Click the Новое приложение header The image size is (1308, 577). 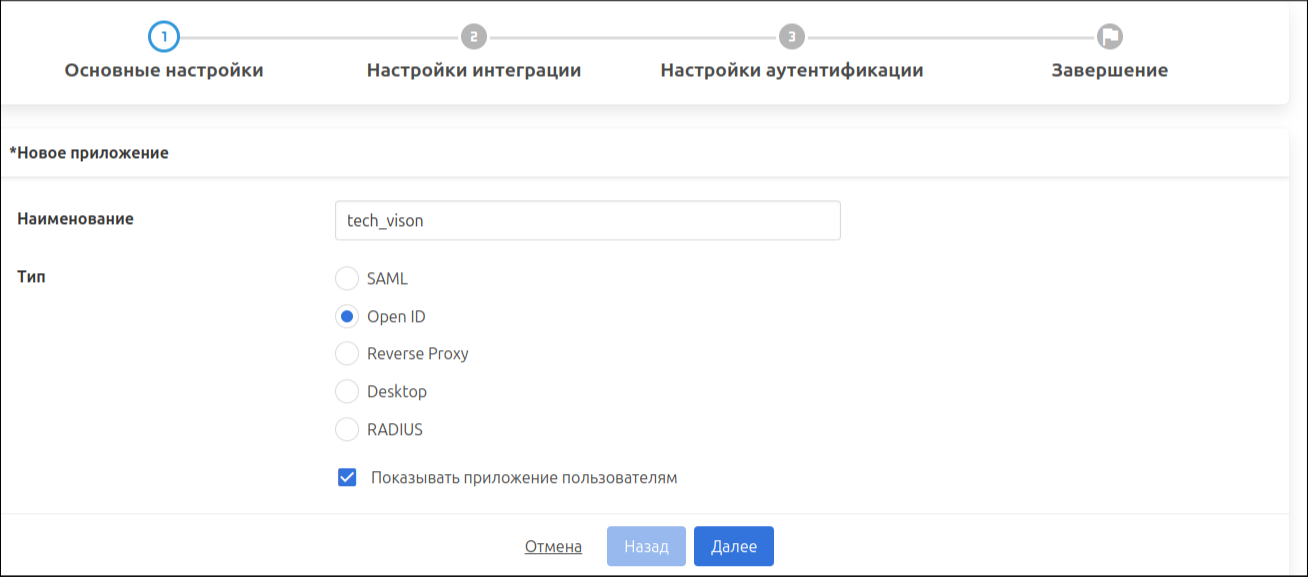(x=89, y=153)
